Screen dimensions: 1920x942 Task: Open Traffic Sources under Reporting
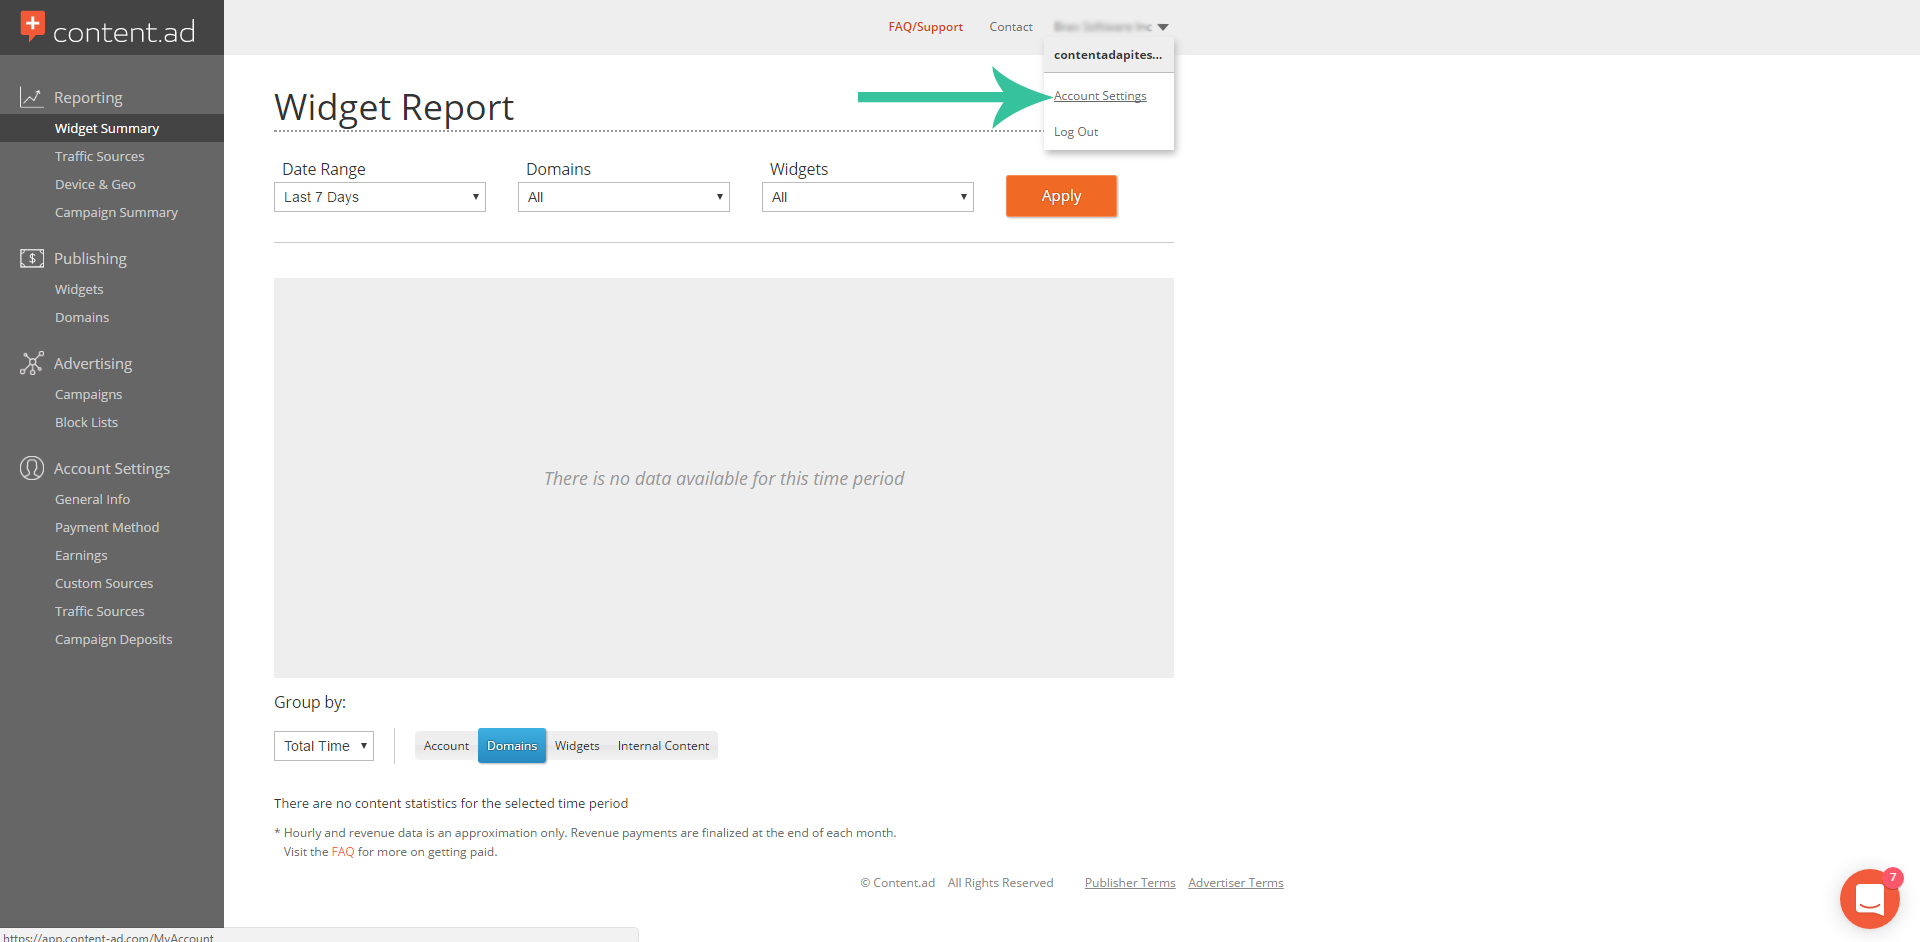[x=99, y=156]
